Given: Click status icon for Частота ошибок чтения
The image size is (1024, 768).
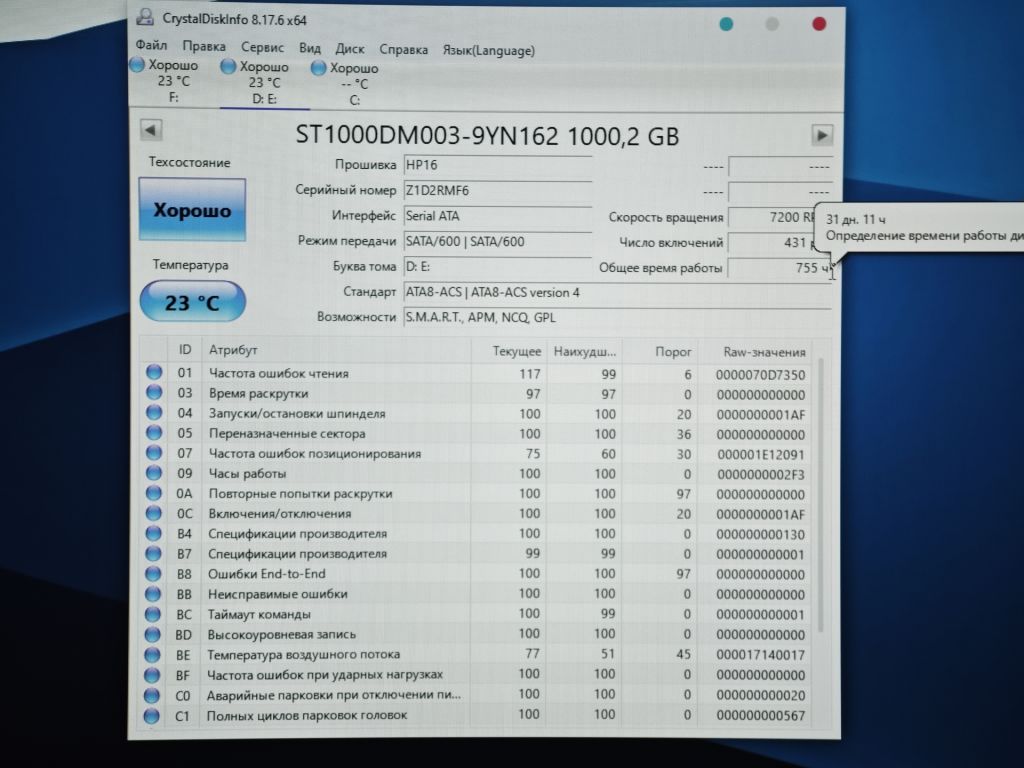Looking at the screenshot, I should pos(154,372).
